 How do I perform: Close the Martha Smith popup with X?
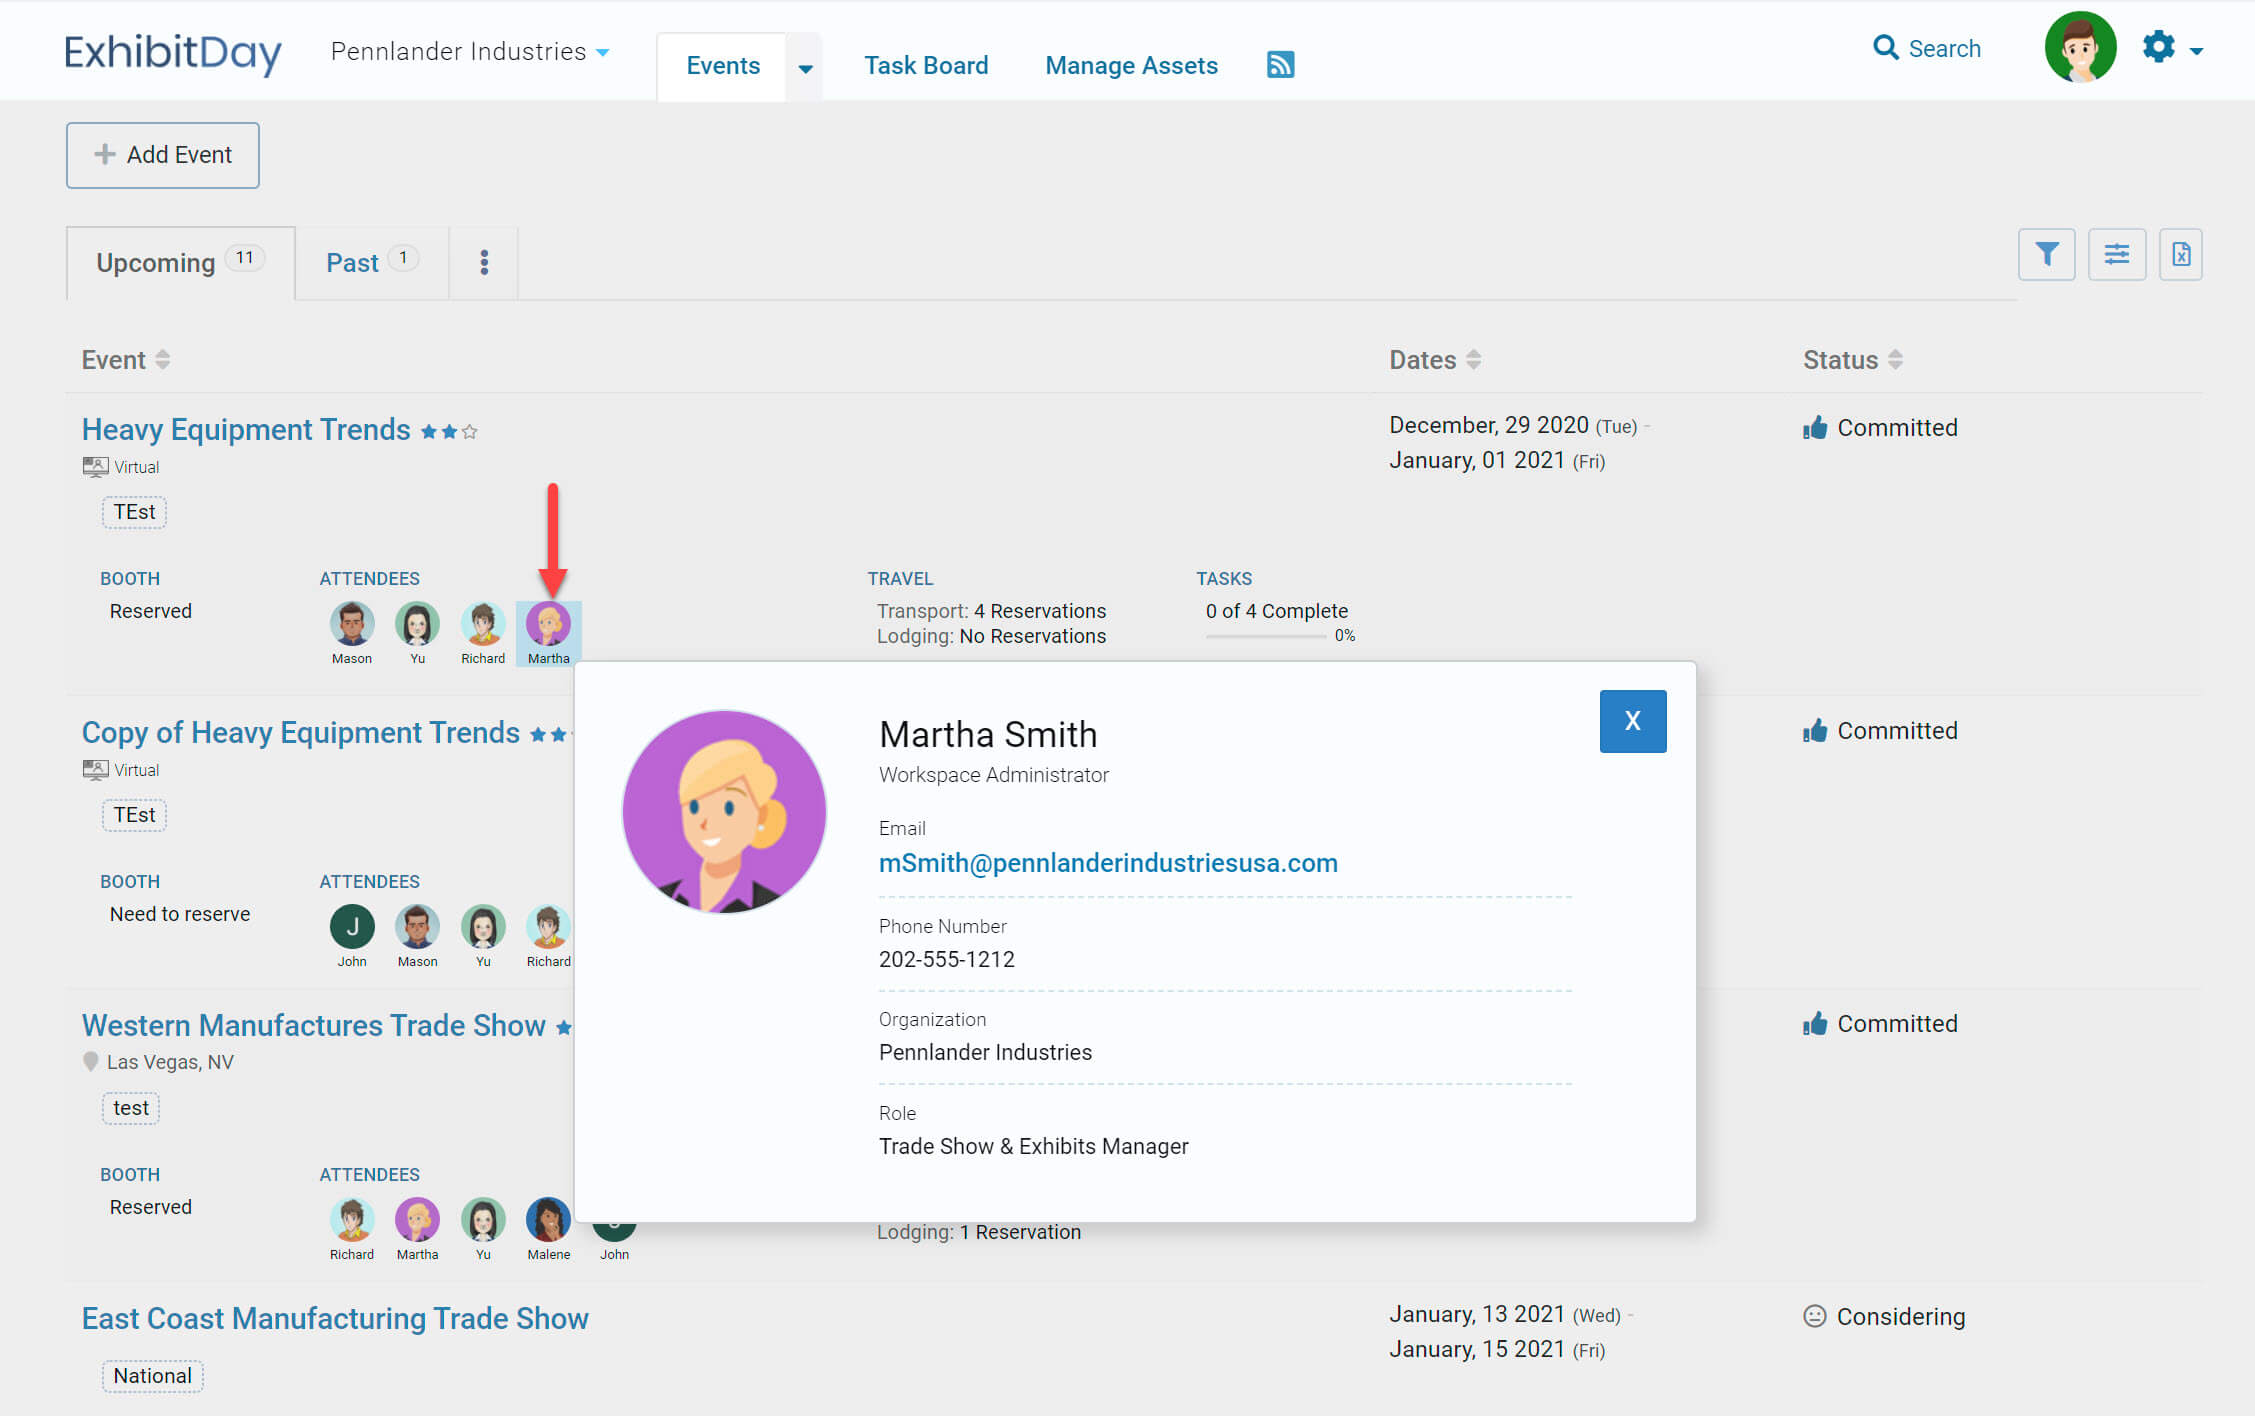point(1632,721)
